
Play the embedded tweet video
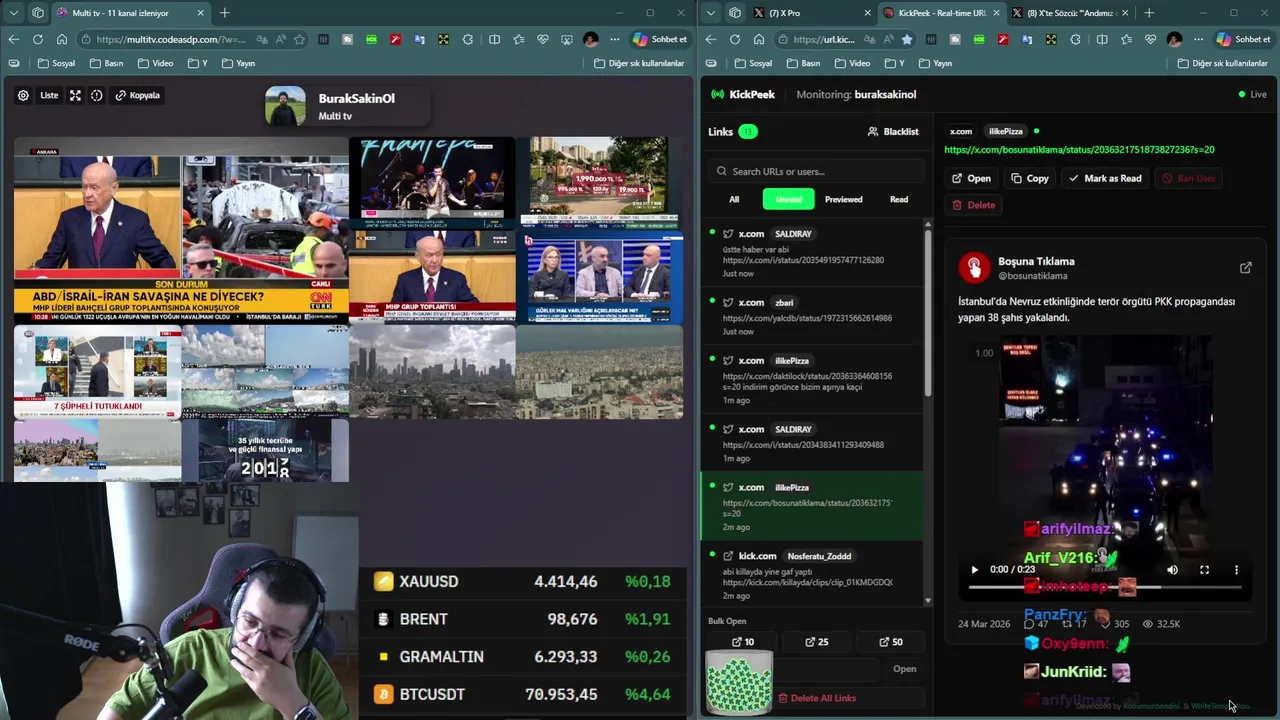[975, 570]
